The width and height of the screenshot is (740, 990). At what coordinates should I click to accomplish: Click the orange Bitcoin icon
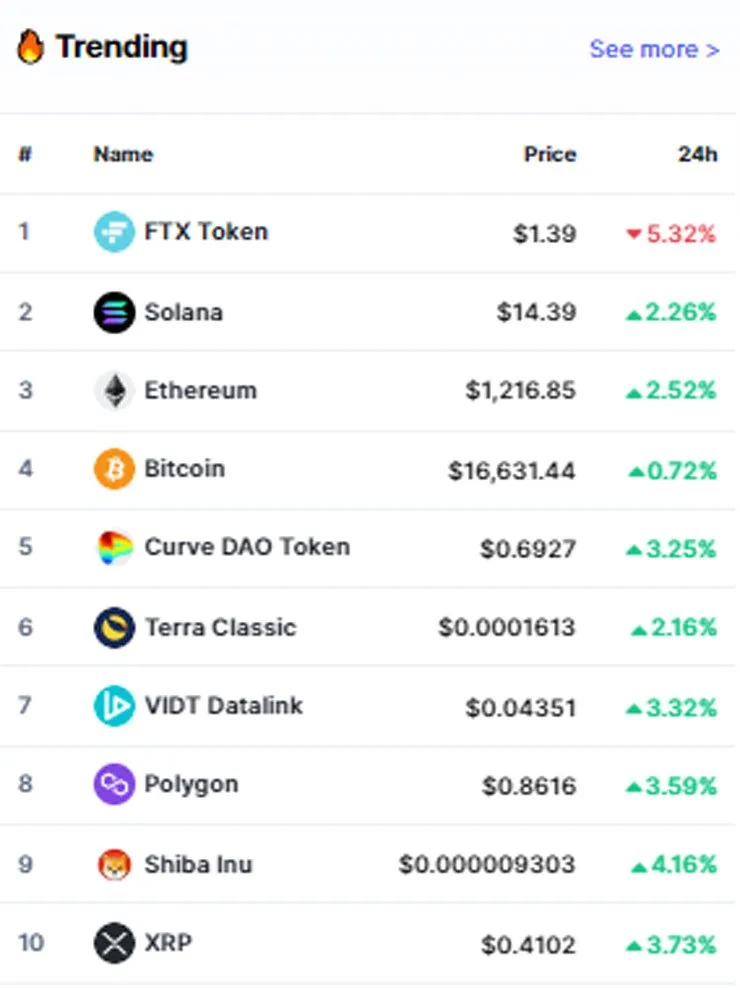coord(114,469)
